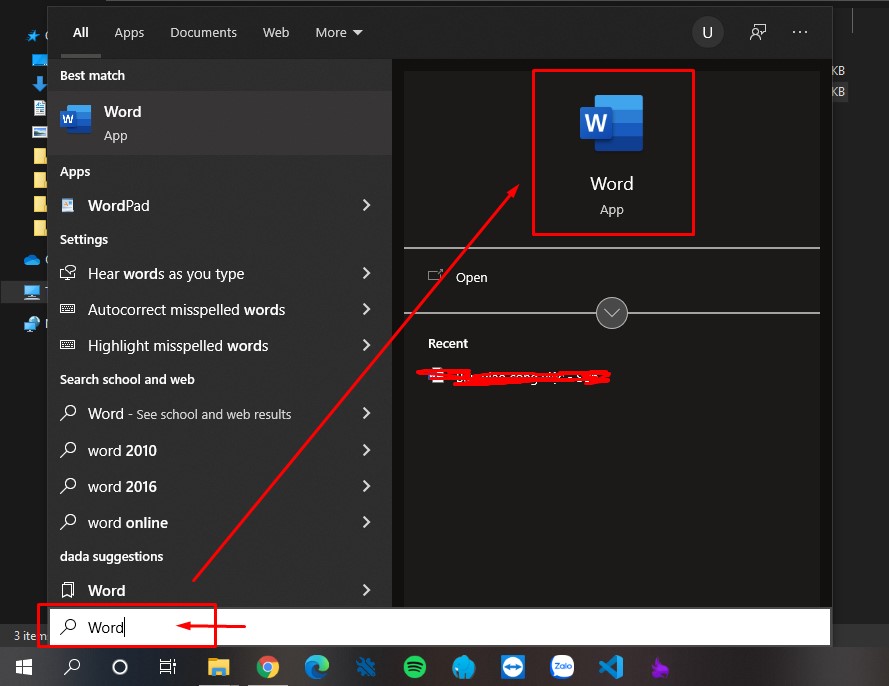The image size is (889, 686).
Task: Click the search text field containing Word
Action: [440, 626]
